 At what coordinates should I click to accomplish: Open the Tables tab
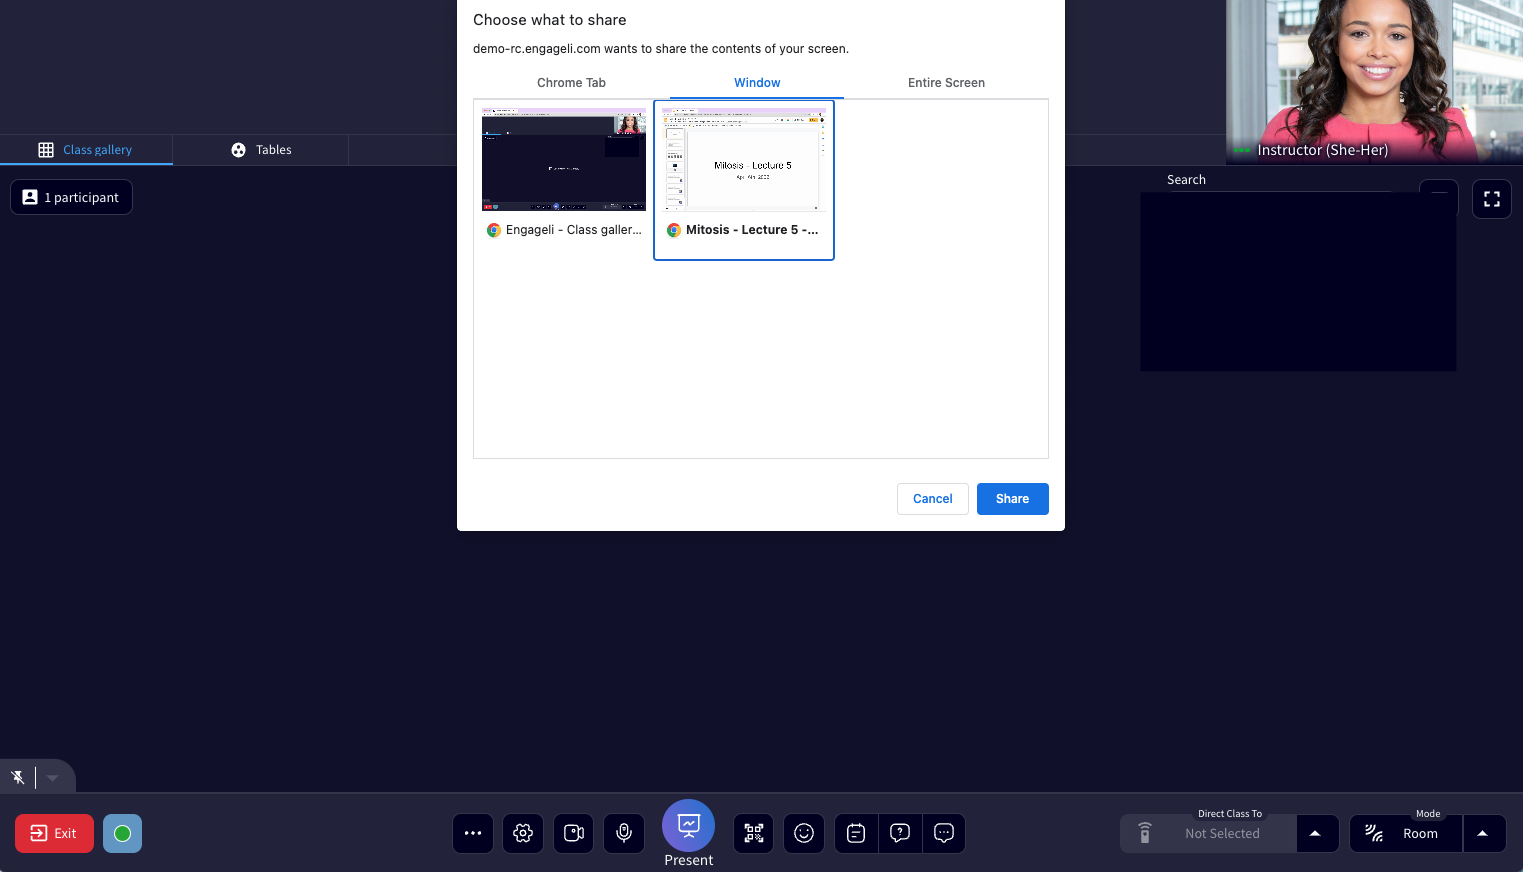click(260, 149)
